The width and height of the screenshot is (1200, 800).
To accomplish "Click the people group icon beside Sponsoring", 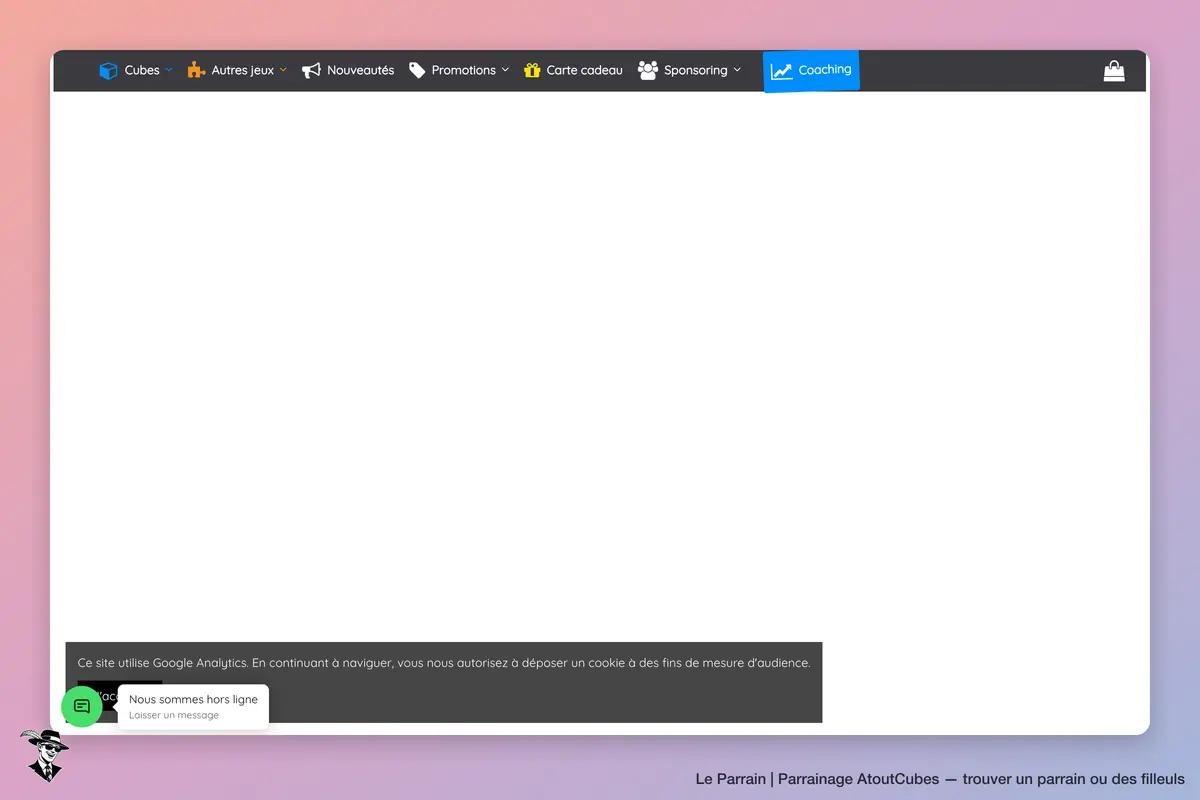I will [648, 70].
